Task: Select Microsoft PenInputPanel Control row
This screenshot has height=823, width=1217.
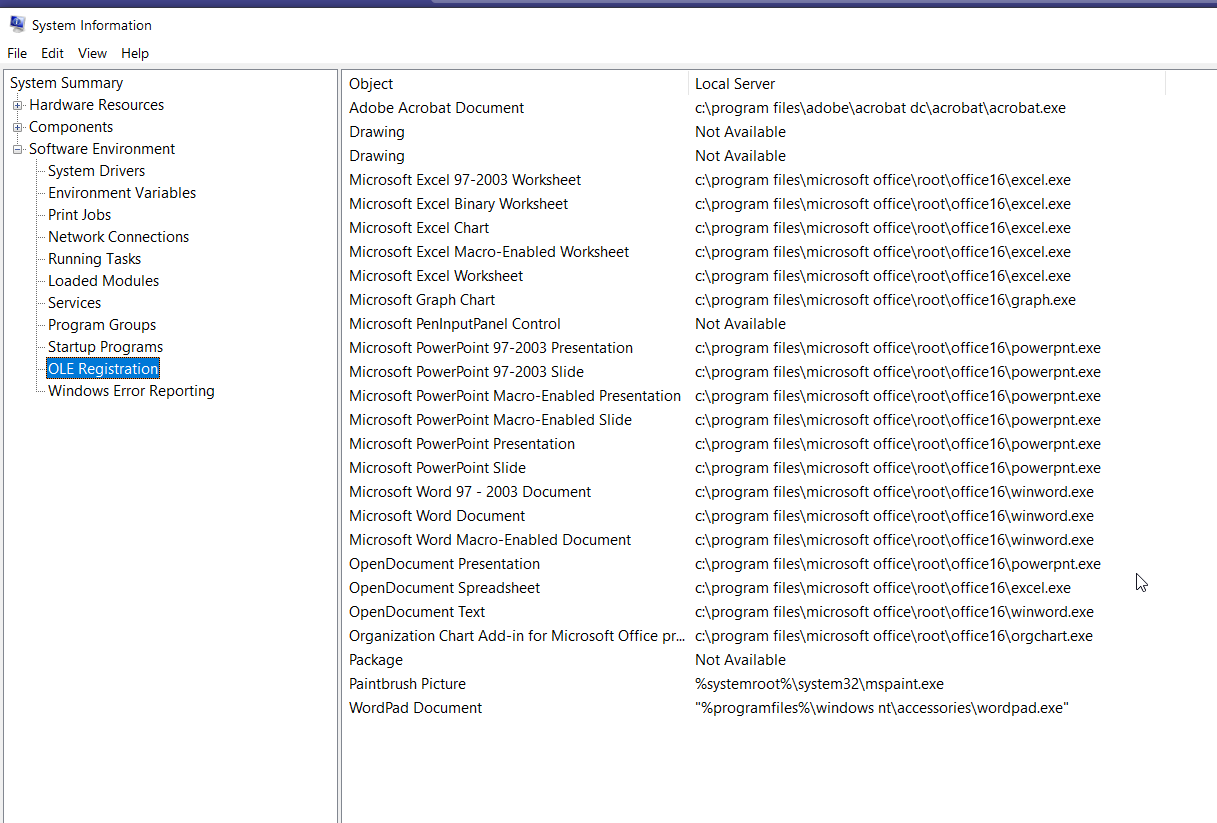Action: (x=455, y=324)
